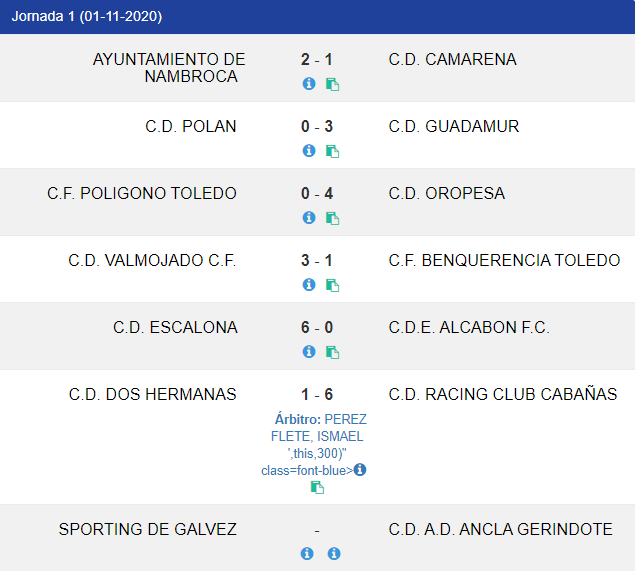Open match report icon for Nambroca vs Camarena
641x574 pixels.
[332, 84]
